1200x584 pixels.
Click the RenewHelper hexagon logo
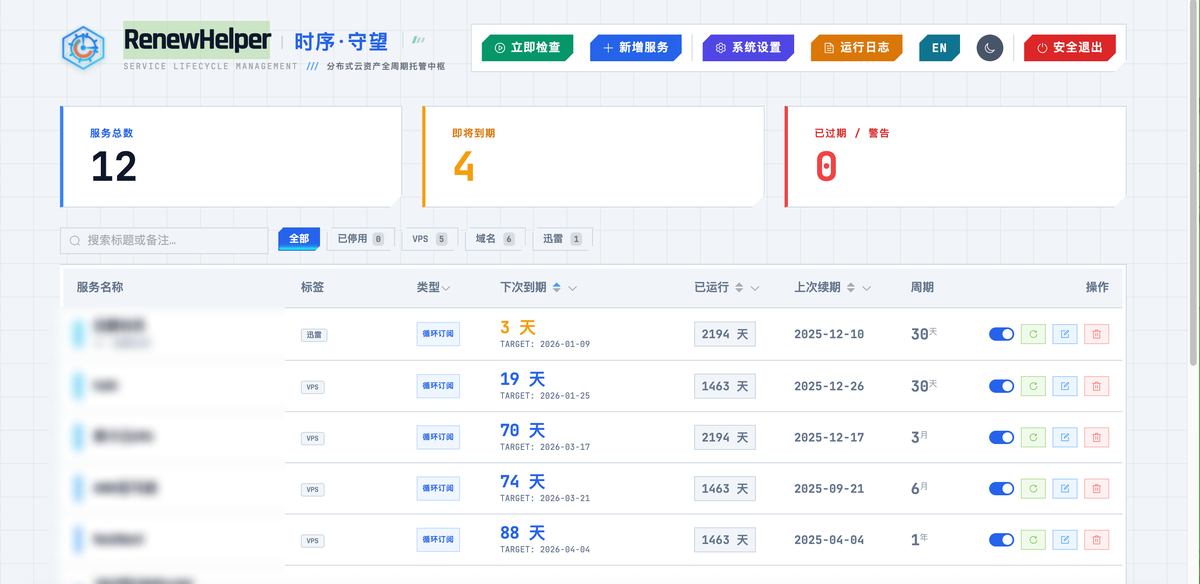click(83, 47)
